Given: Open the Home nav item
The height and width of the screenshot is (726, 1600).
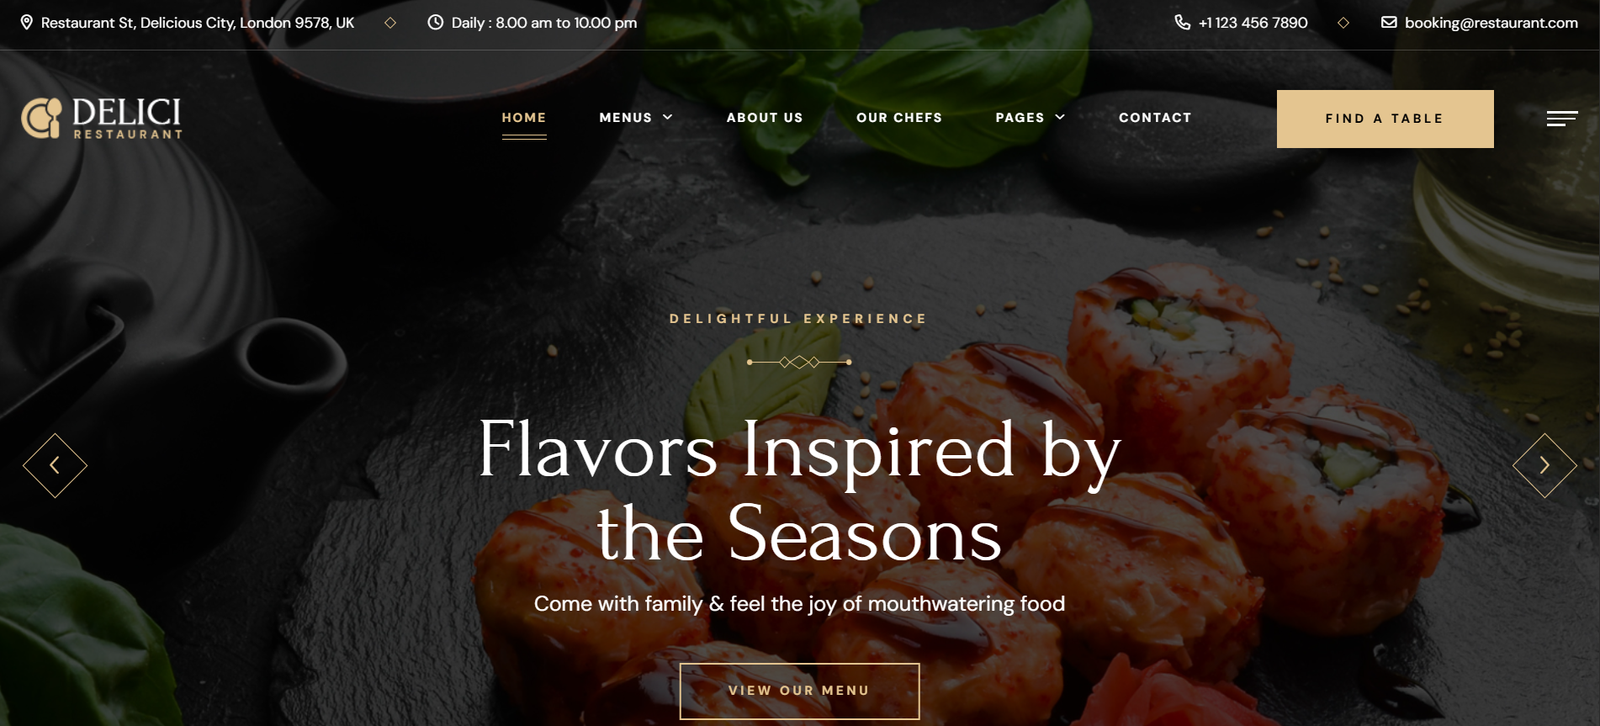Looking at the screenshot, I should [524, 118].
